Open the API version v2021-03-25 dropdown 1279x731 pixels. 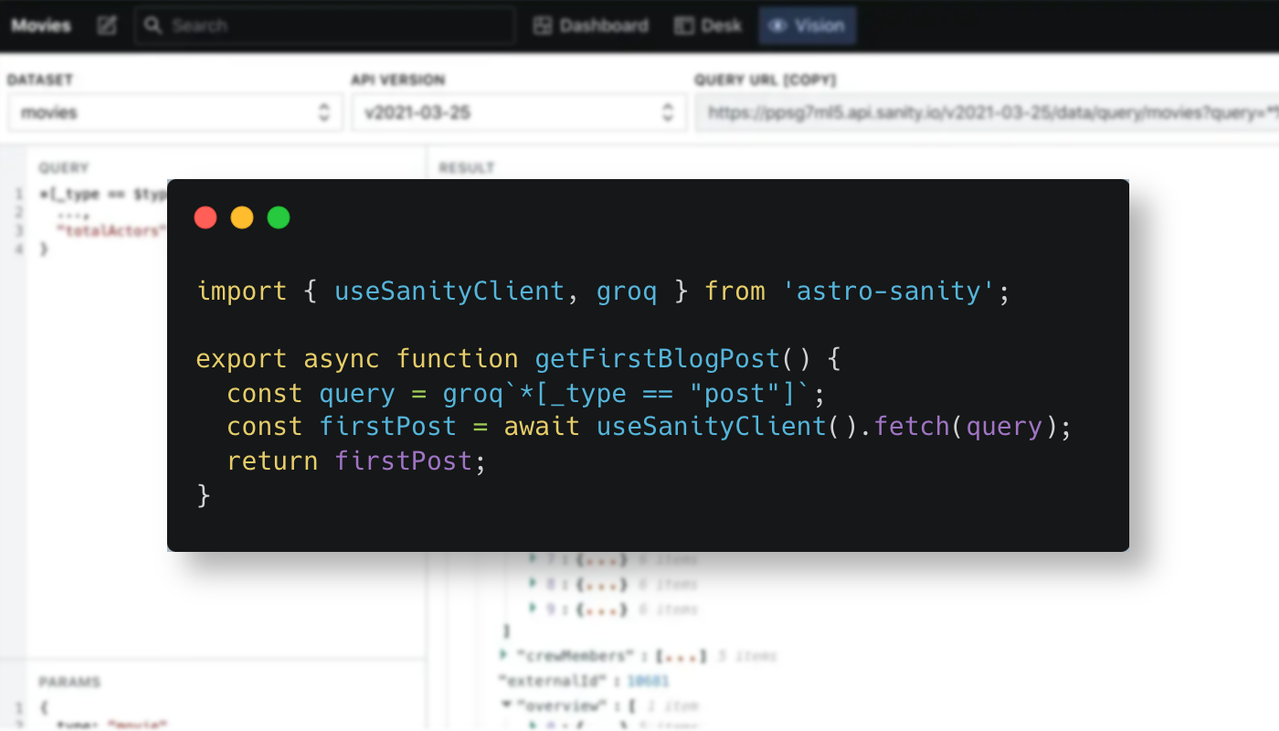518,113
